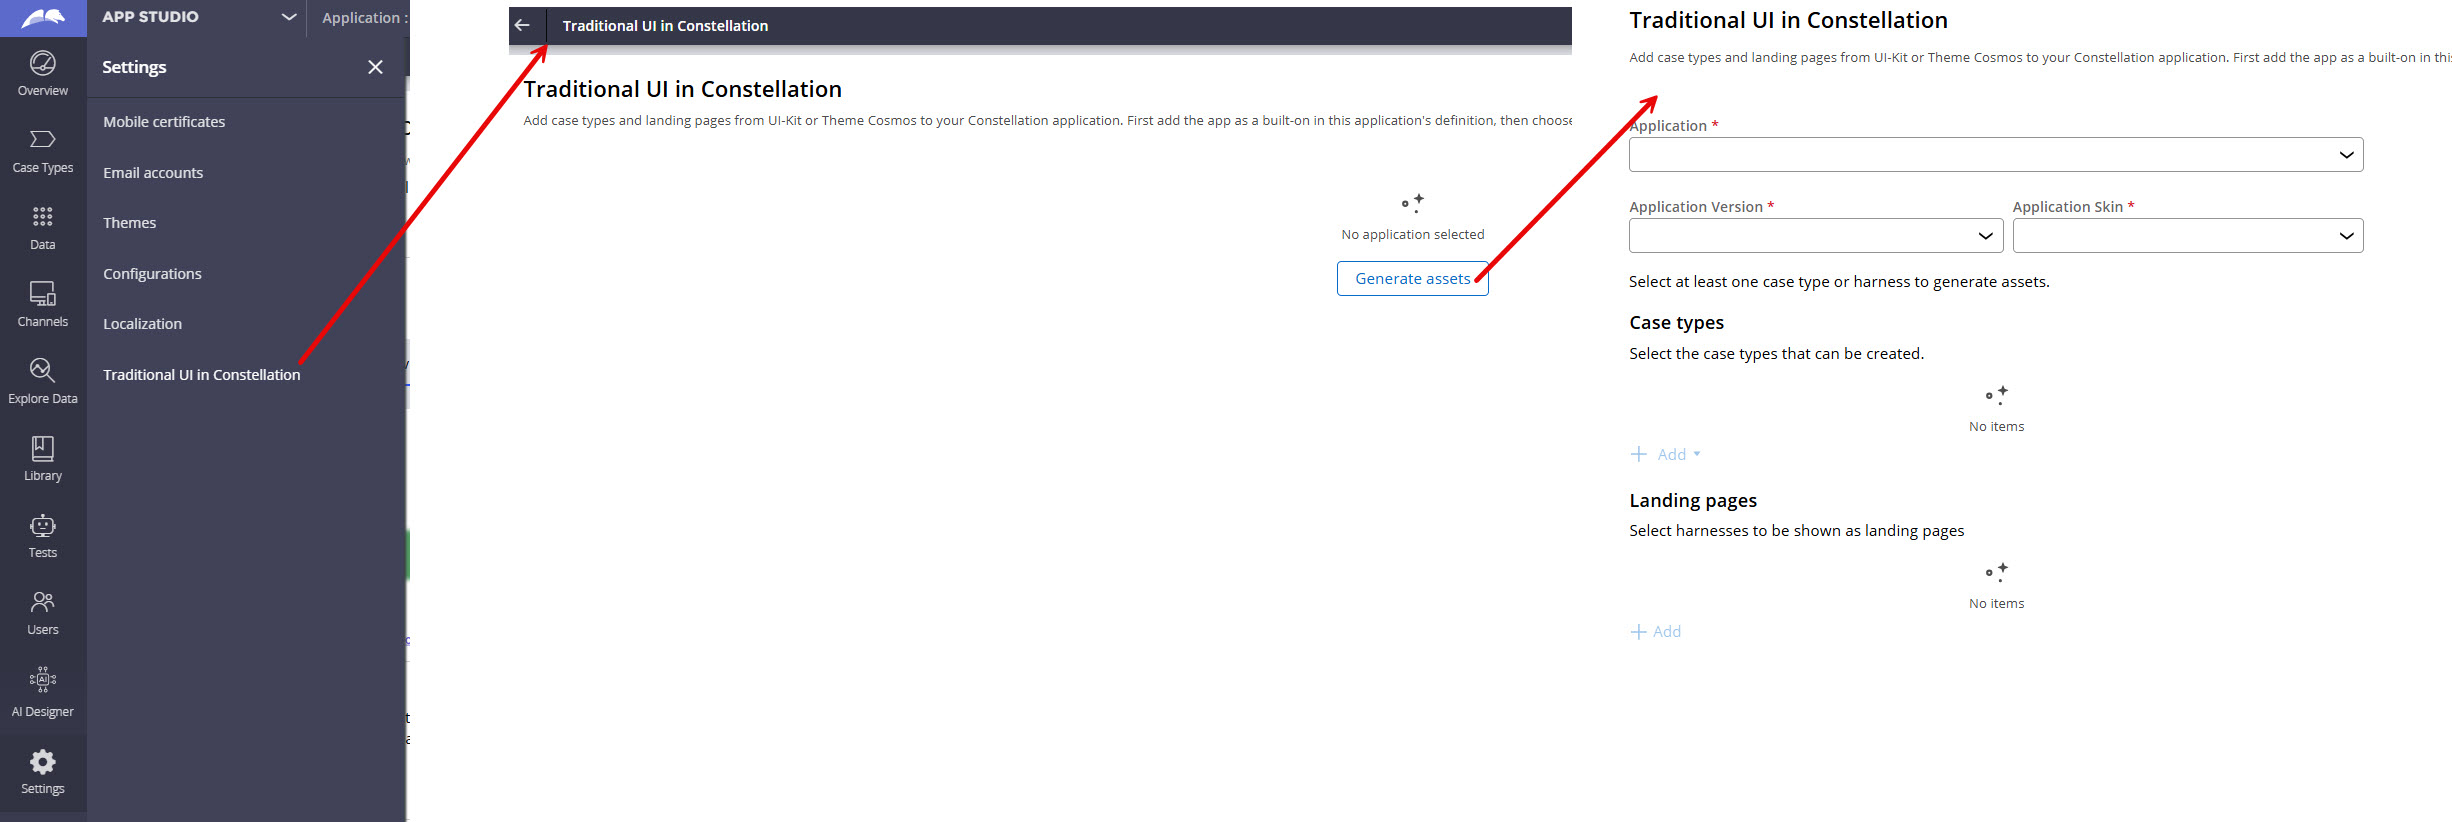Viewport: 2452px width, 822px height.
Task: Expand the App Studio dropdown chevron
Action: (288, 17)
